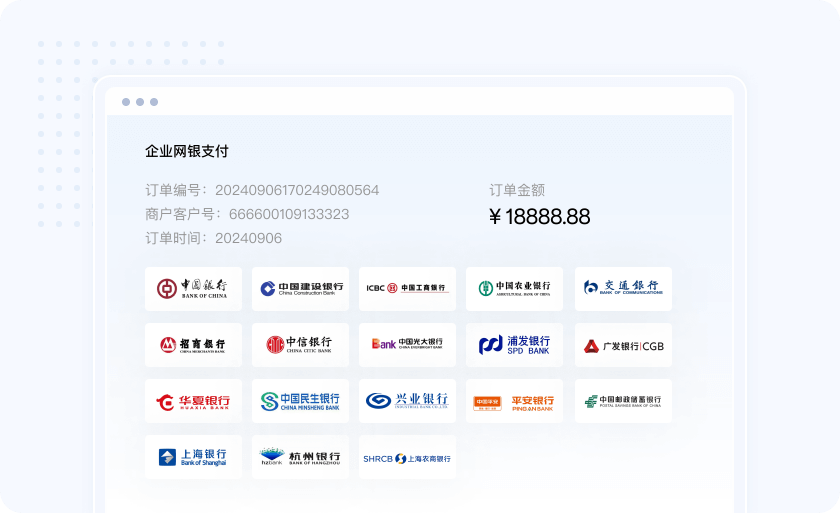The height and width of the screenshot is (513, 840).
Task: Click the order amount ¥18888.88
Action: [540, 217]
